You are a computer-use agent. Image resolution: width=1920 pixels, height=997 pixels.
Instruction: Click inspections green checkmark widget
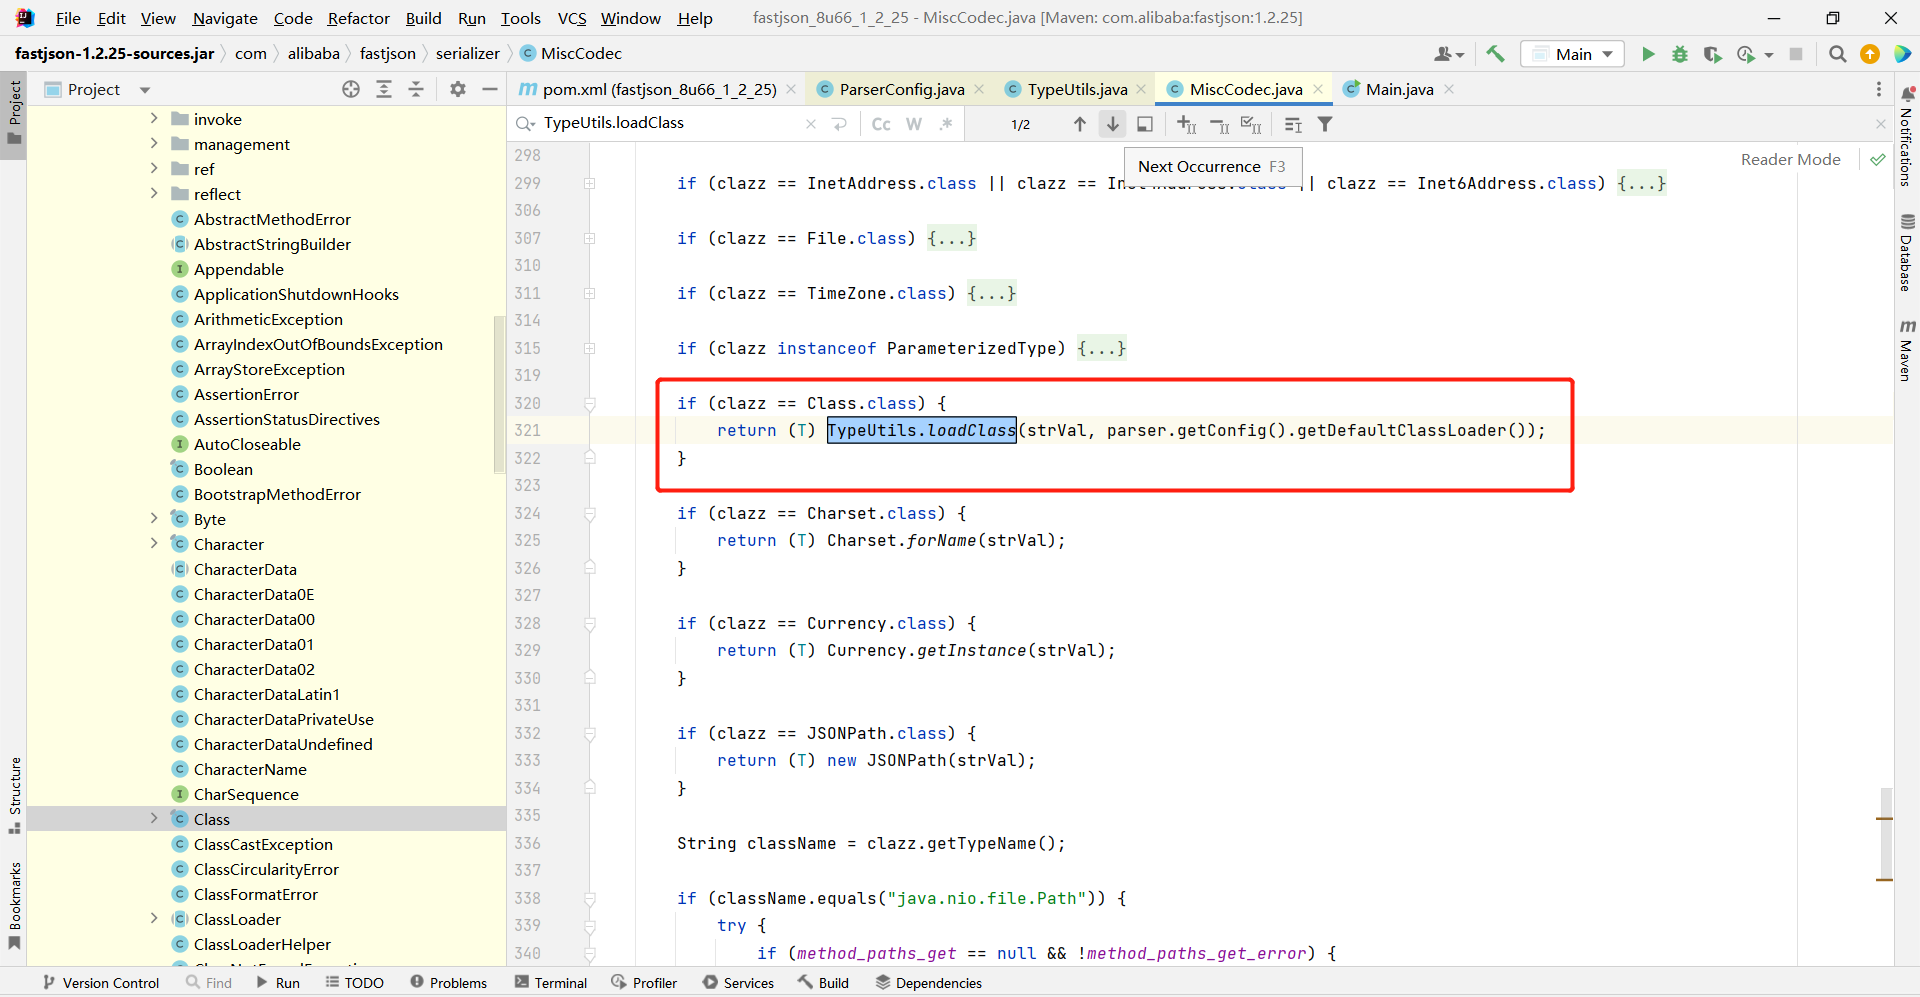[x=1877, y=159]
